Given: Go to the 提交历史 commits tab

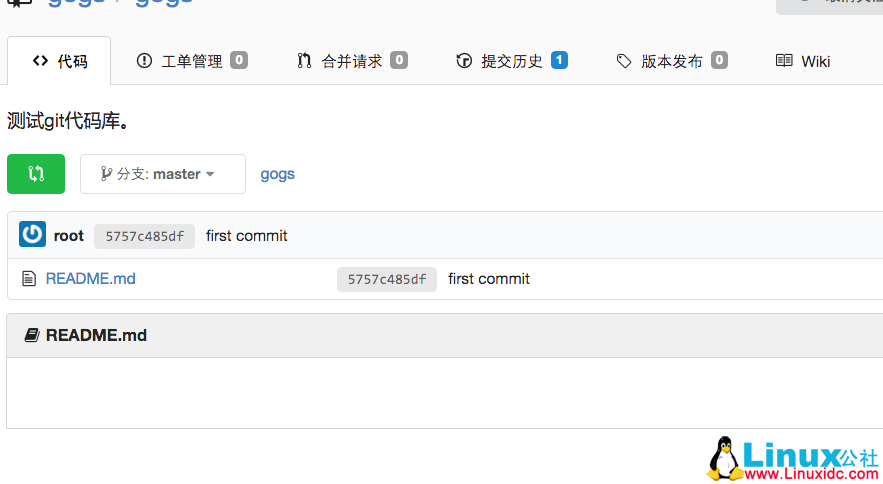Looking at the screenshot, I should 511,61.
